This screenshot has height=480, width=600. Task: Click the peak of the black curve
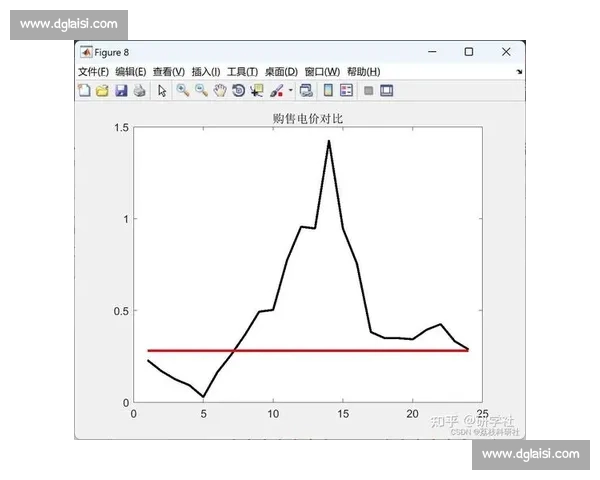329,141
